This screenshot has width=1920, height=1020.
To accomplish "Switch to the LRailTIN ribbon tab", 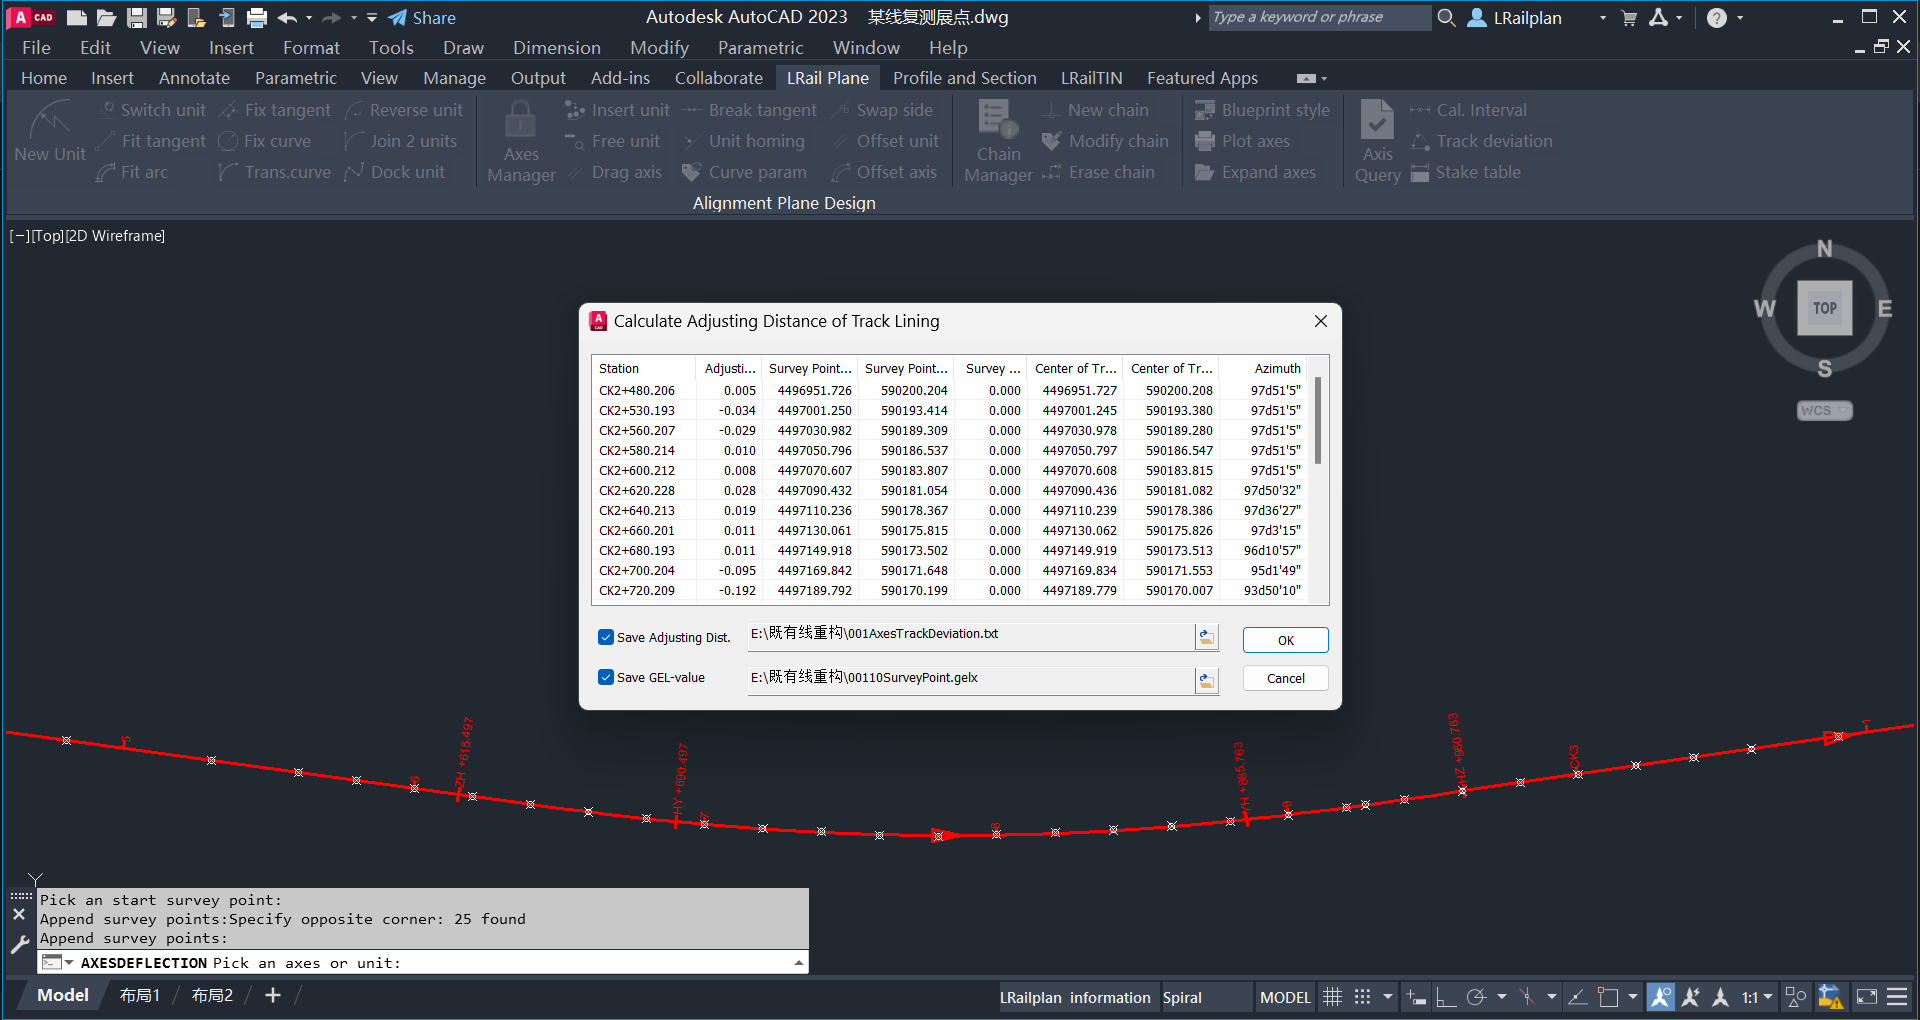I will click(1091, 78).
